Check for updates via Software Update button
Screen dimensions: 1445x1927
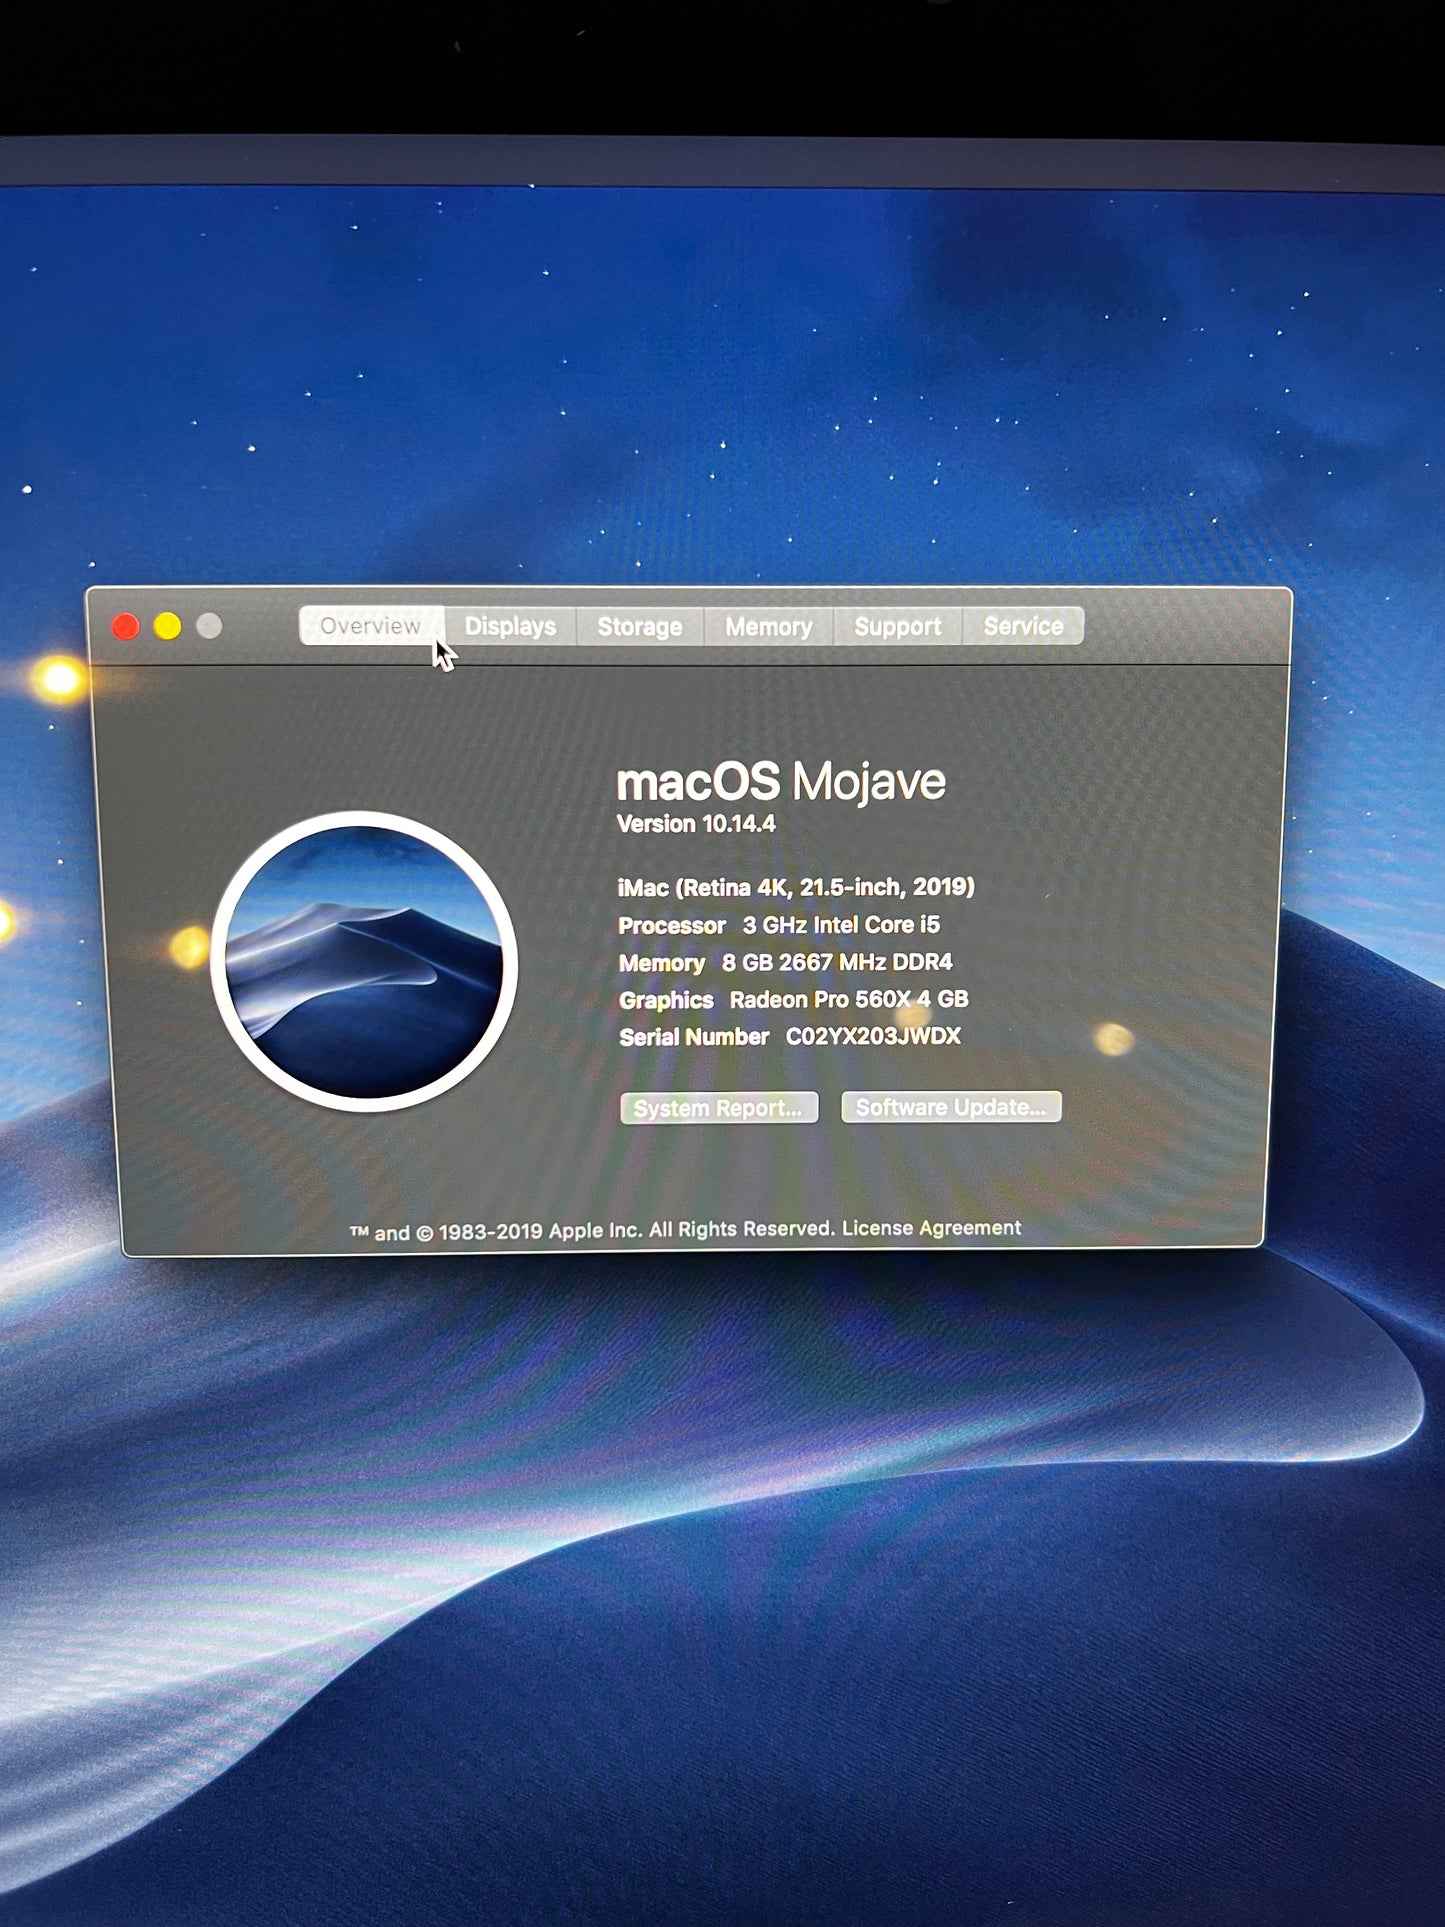[951, 1107]
